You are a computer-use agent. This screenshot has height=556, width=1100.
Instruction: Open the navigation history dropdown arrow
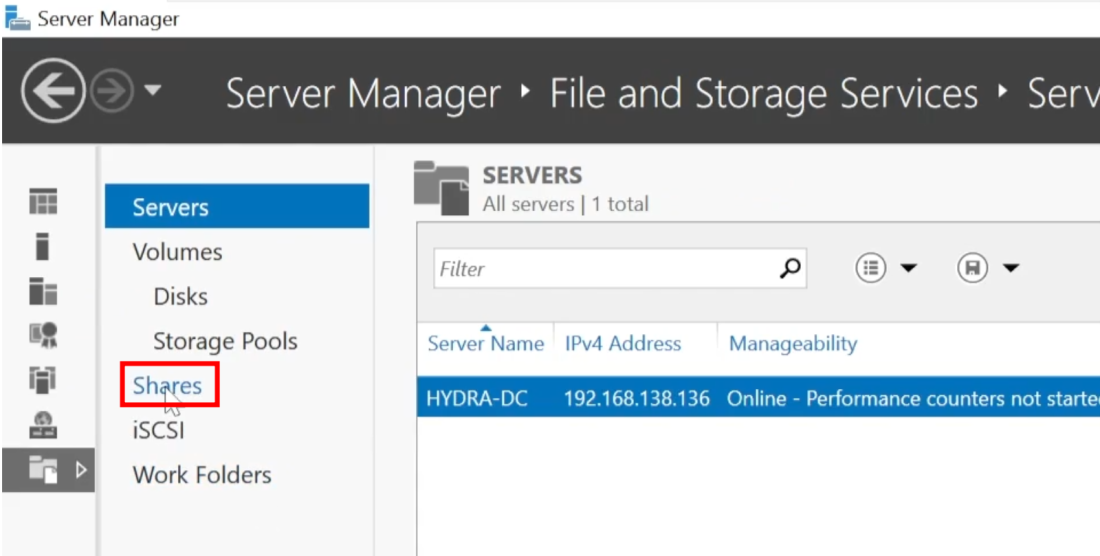click(x=153, y=92)
